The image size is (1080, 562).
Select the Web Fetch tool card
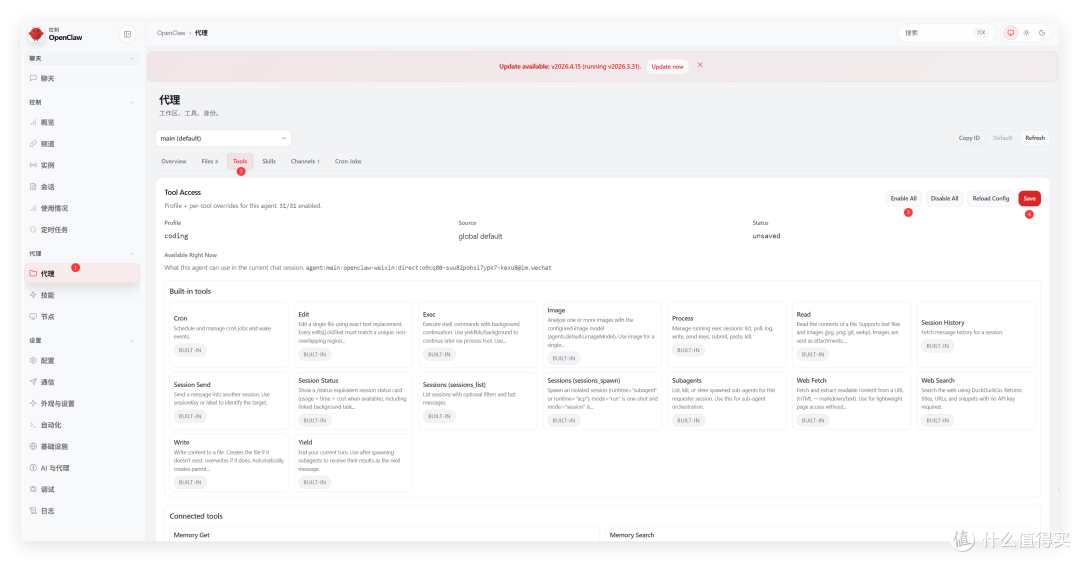[x=851, y=401]
